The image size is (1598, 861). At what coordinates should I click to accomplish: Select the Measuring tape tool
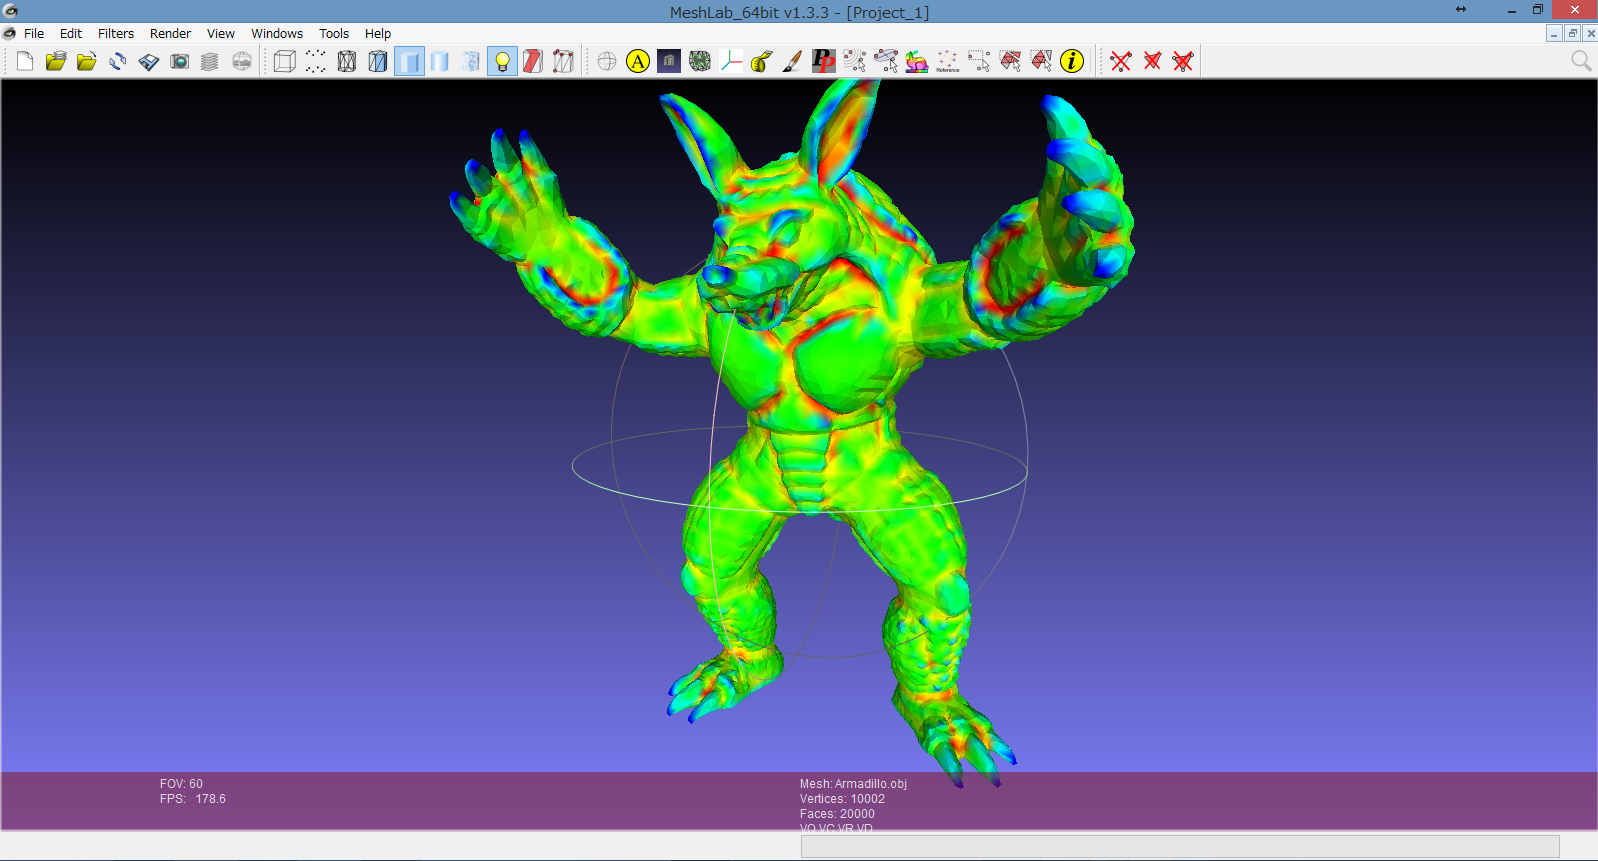[x=762, y=61]
